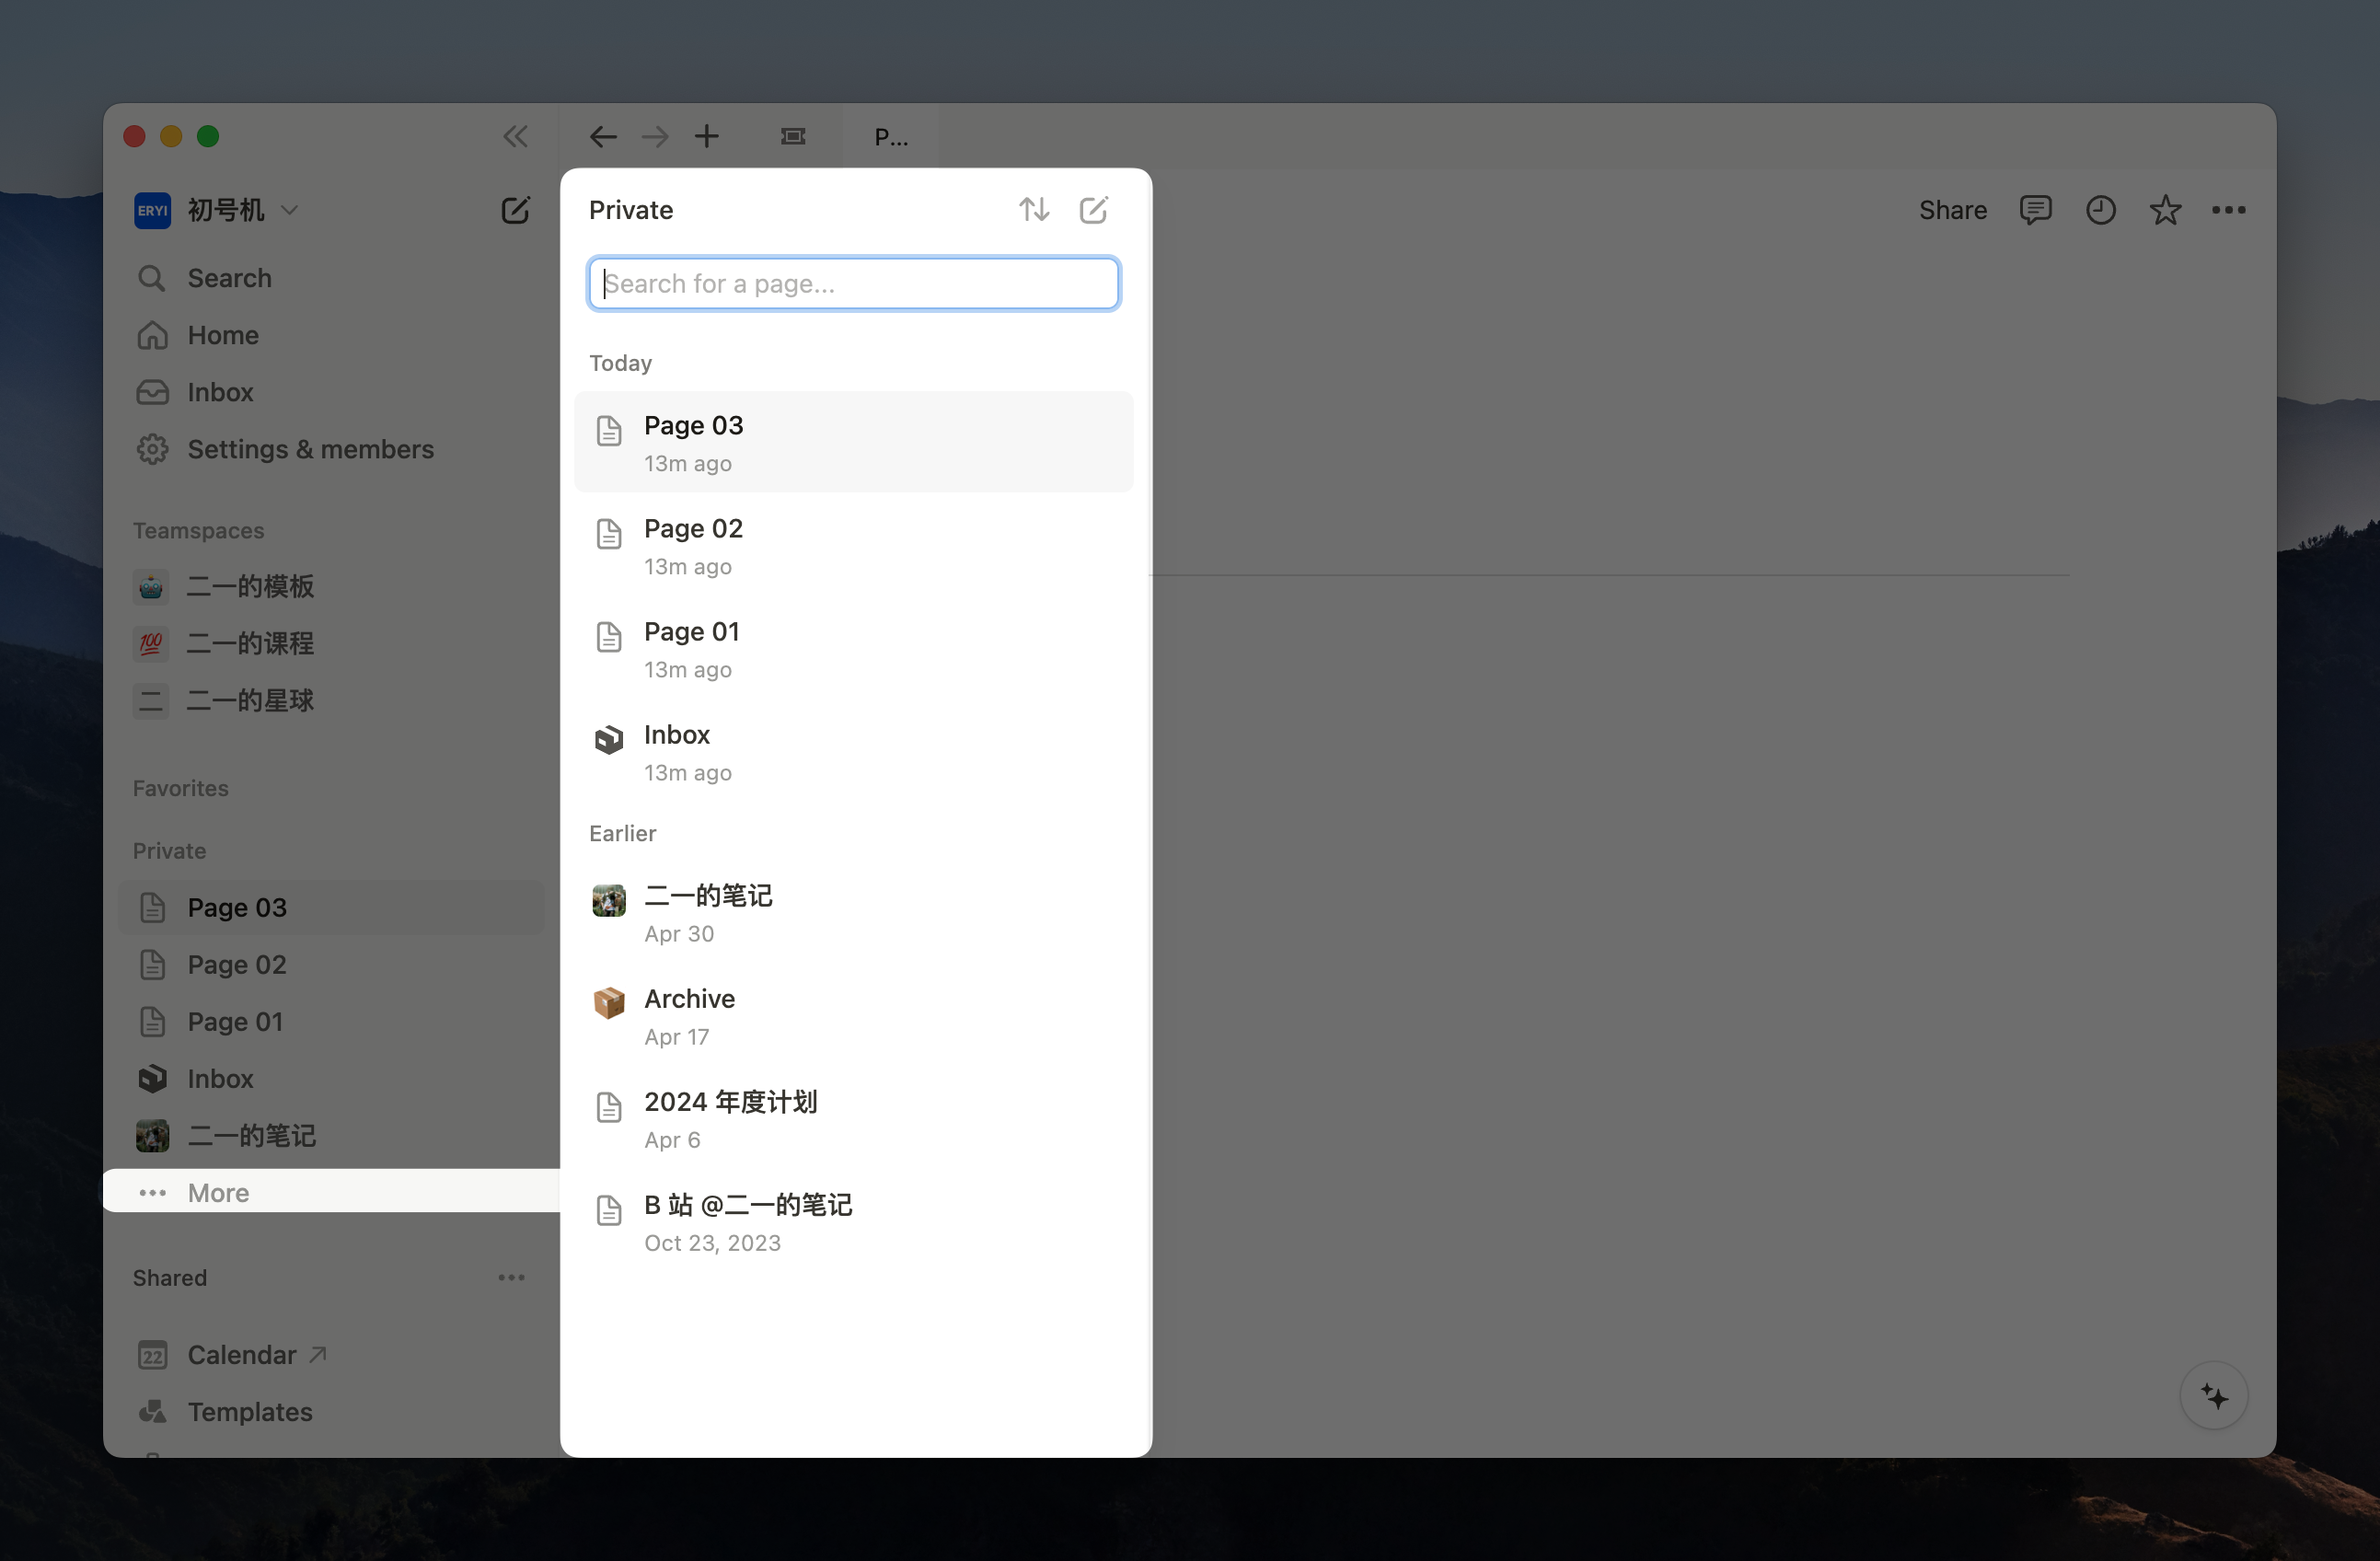Open comments via speech bubble icon

point(2035,210)
